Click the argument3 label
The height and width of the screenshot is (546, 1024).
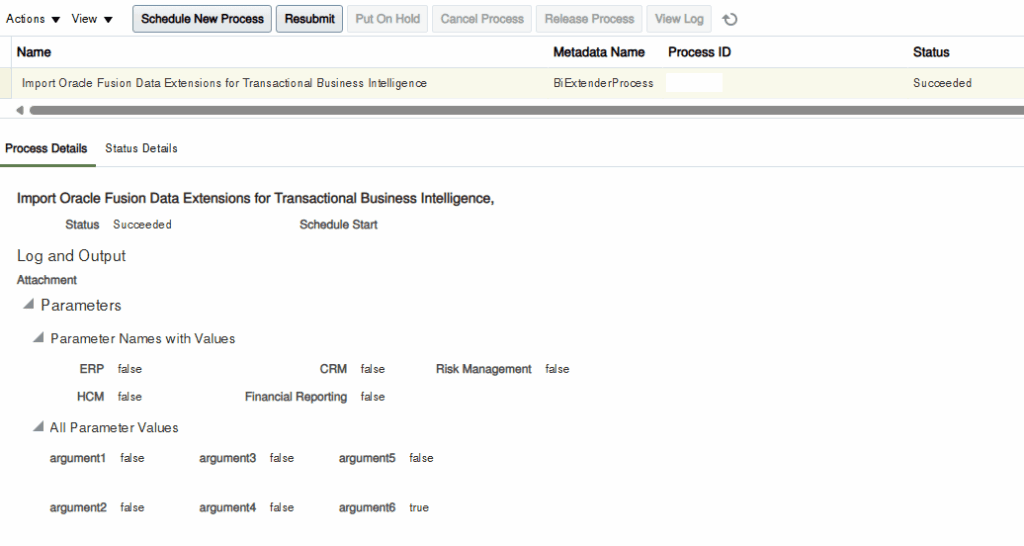point(227,458)
